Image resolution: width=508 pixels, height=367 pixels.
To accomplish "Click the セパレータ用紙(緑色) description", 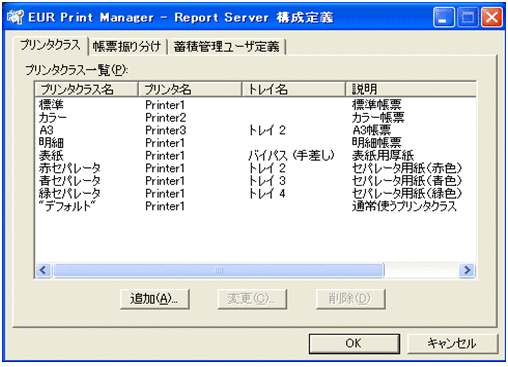I will click(407, 194).
